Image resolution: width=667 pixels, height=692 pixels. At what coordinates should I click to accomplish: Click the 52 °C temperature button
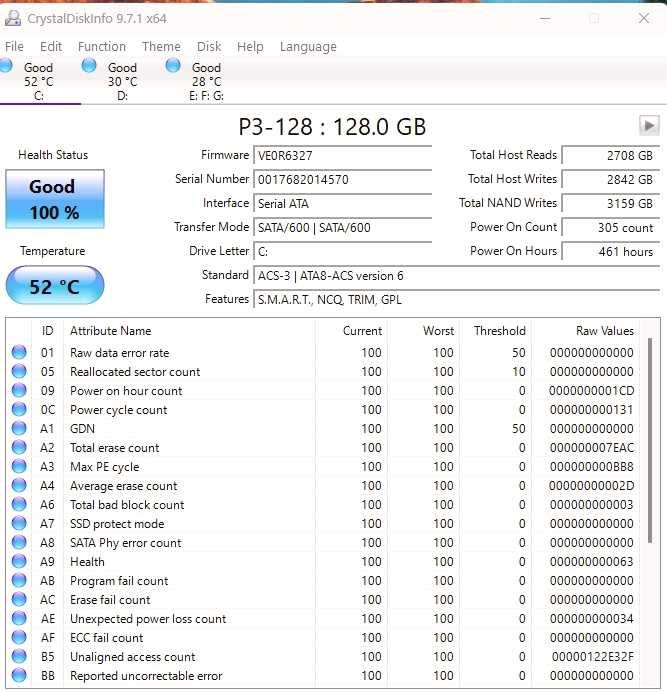click(55, 285)
